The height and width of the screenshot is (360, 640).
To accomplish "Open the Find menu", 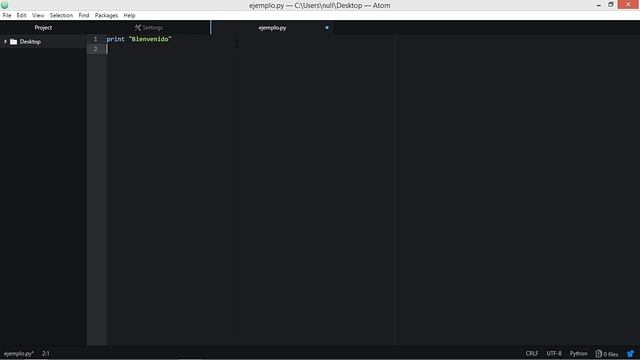I will click(x=84, y=15).
